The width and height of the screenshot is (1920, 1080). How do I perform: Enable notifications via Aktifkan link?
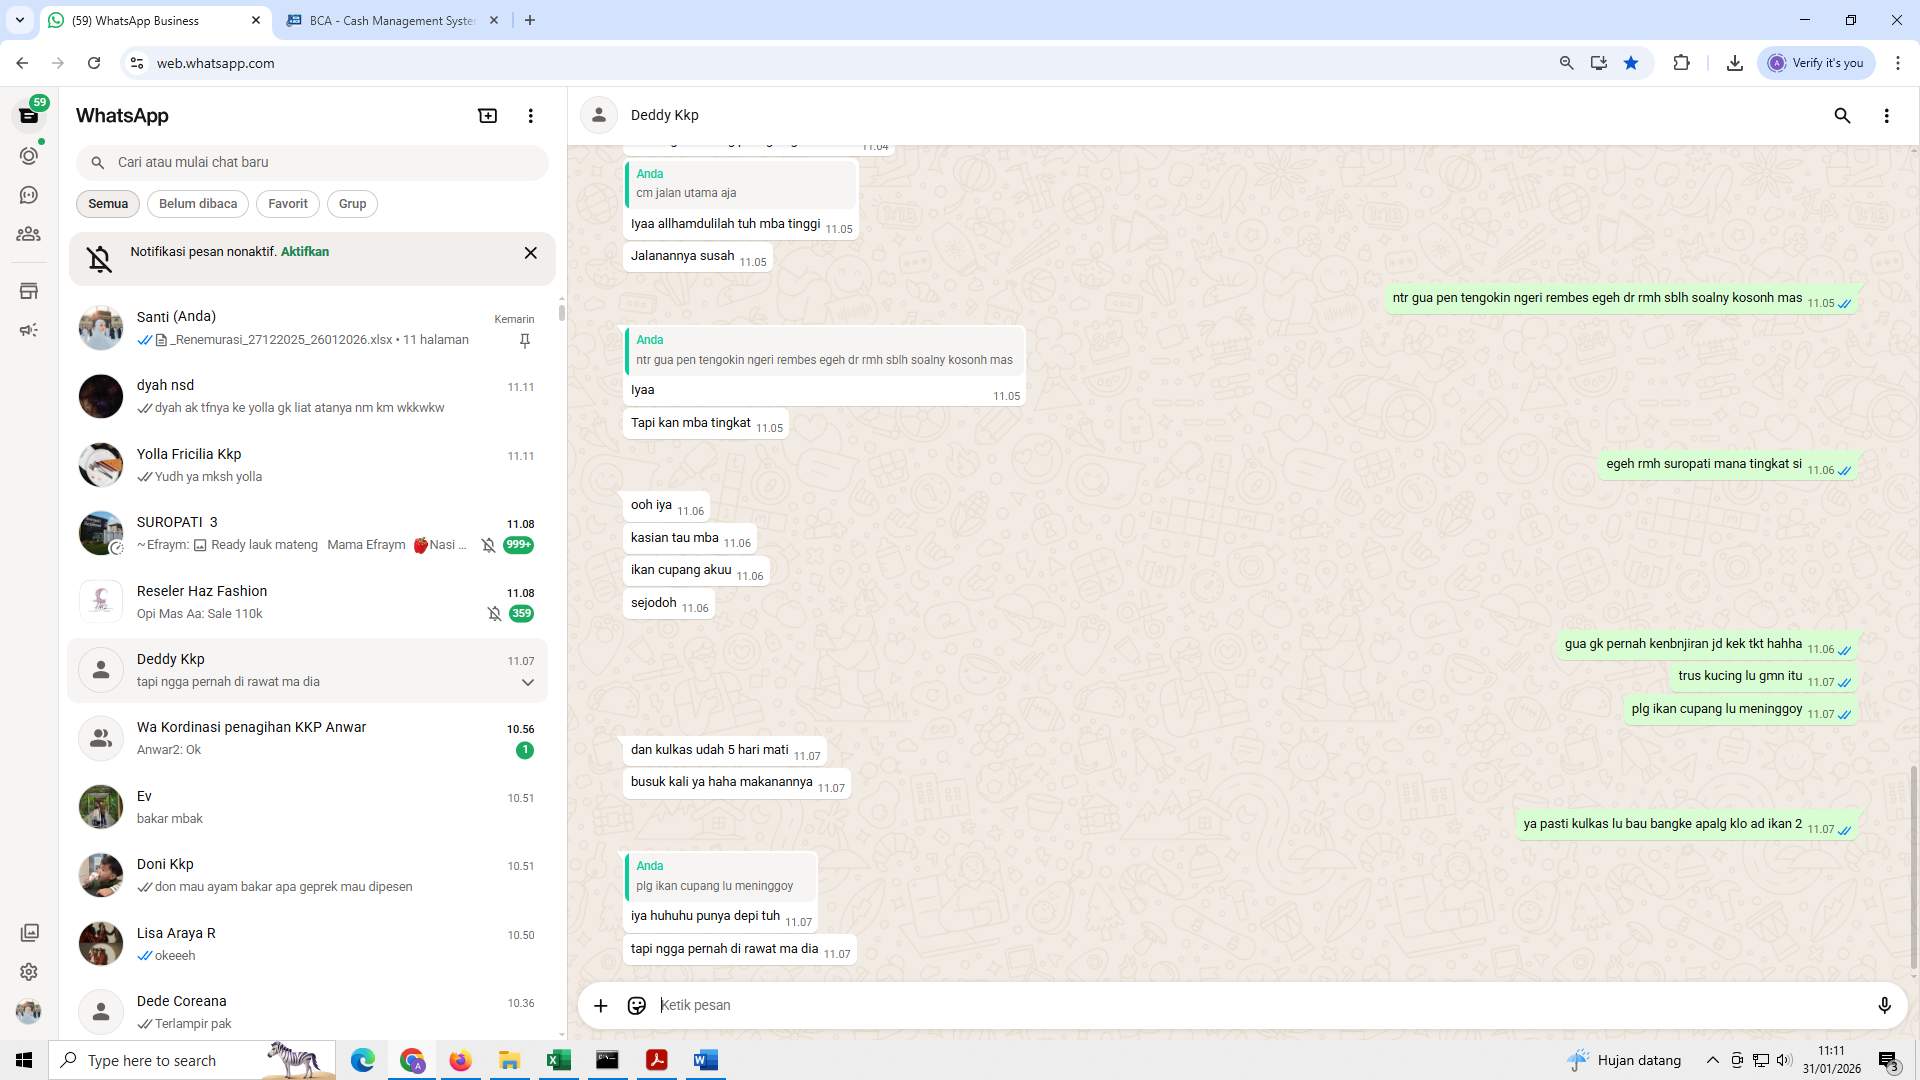point(305,251)
